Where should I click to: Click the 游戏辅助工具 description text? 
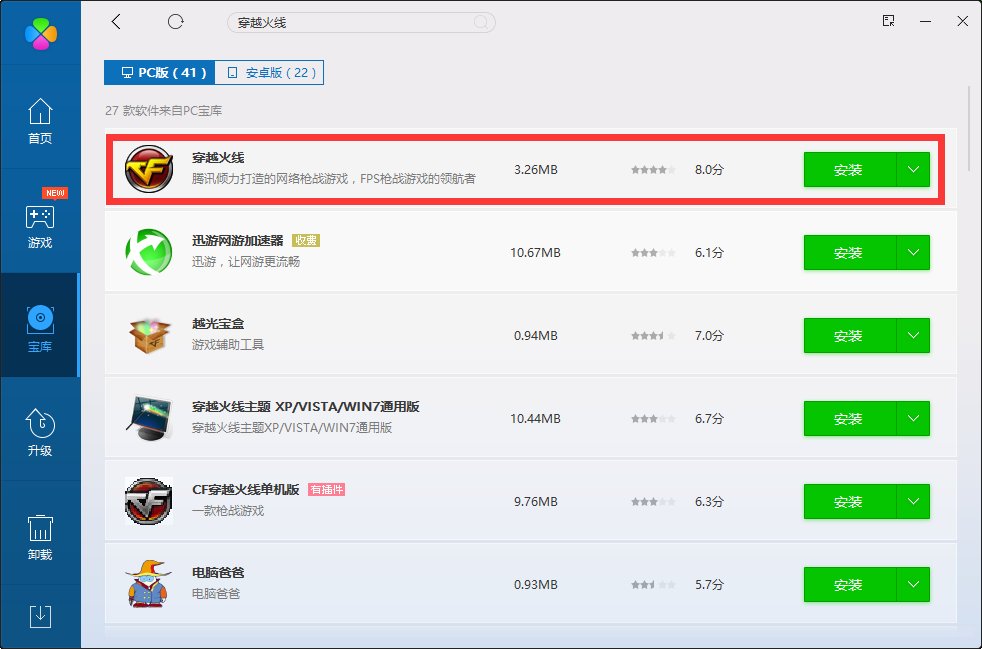(228, 345)
